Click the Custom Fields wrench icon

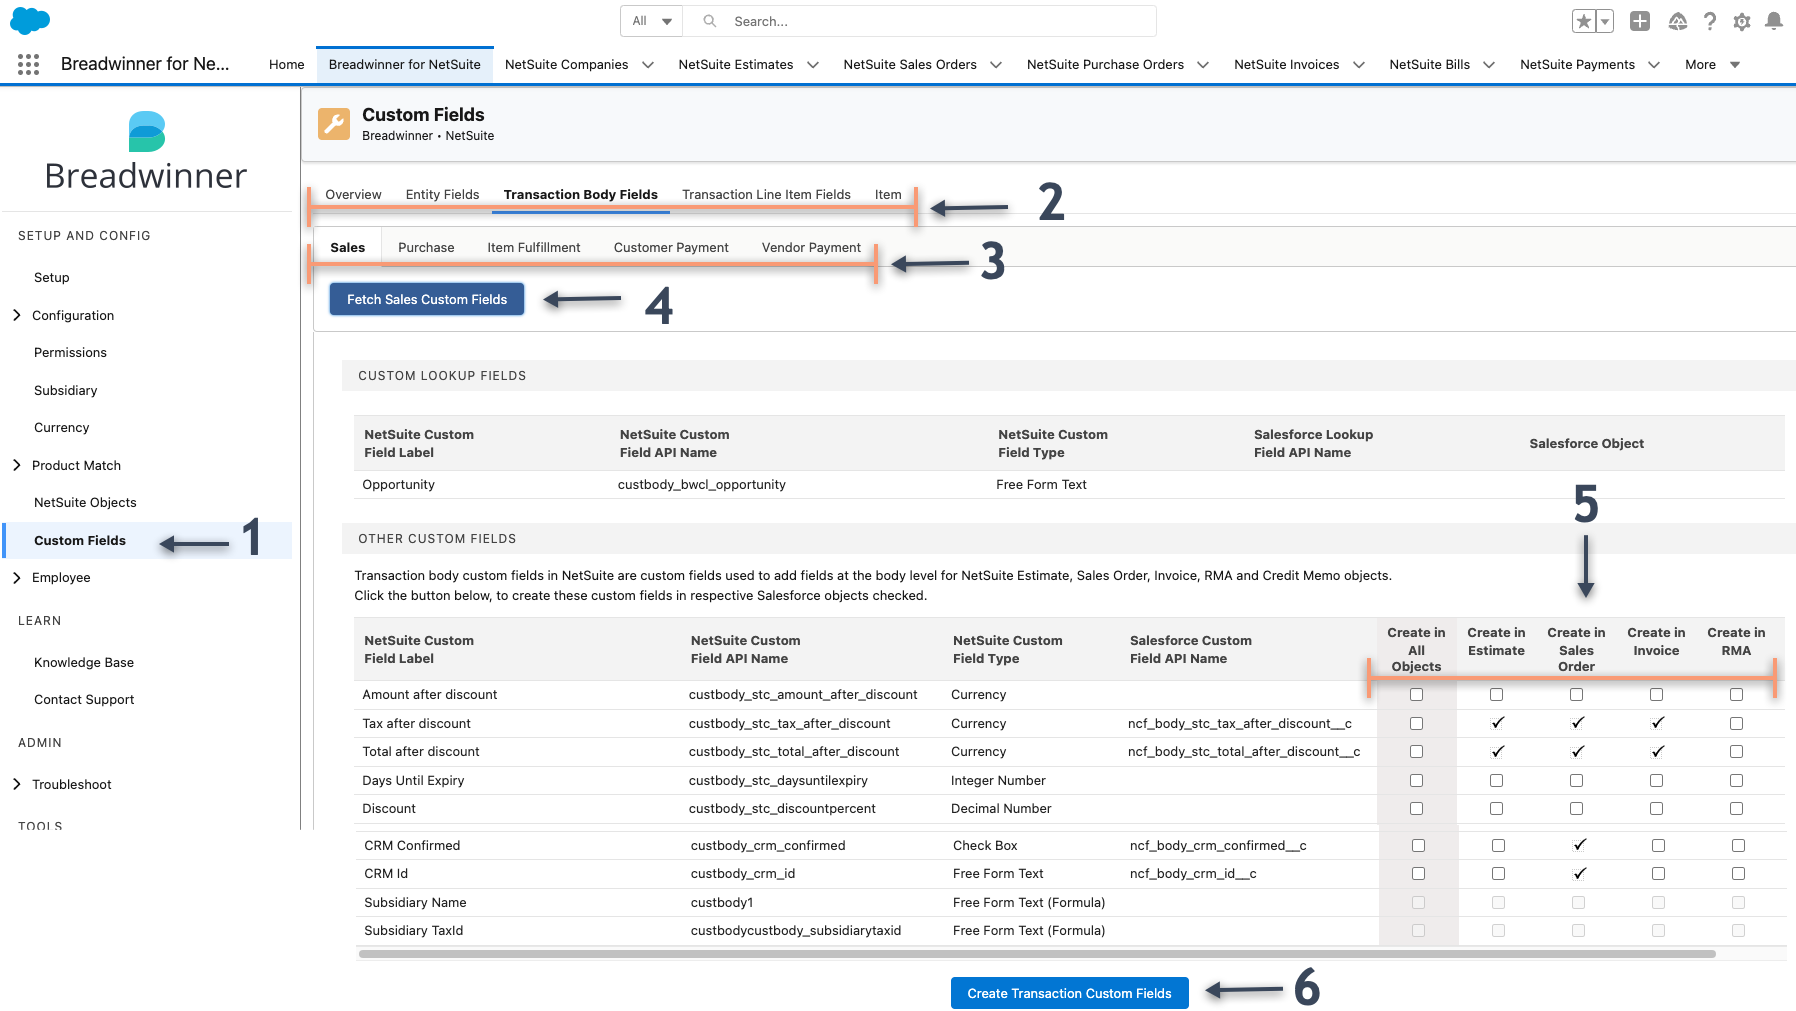coord(334,124)
